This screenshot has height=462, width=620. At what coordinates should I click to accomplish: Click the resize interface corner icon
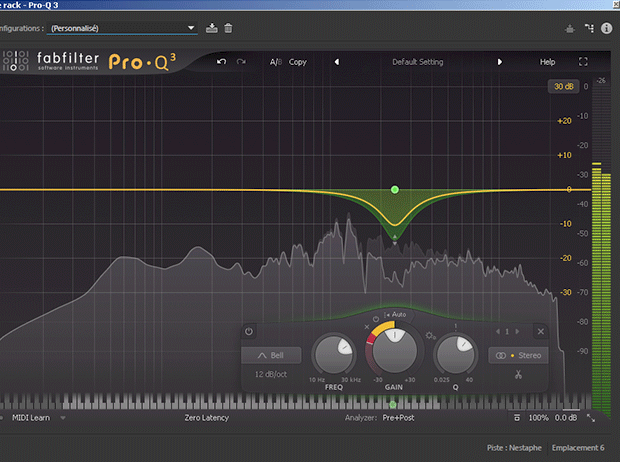(591, 418)
